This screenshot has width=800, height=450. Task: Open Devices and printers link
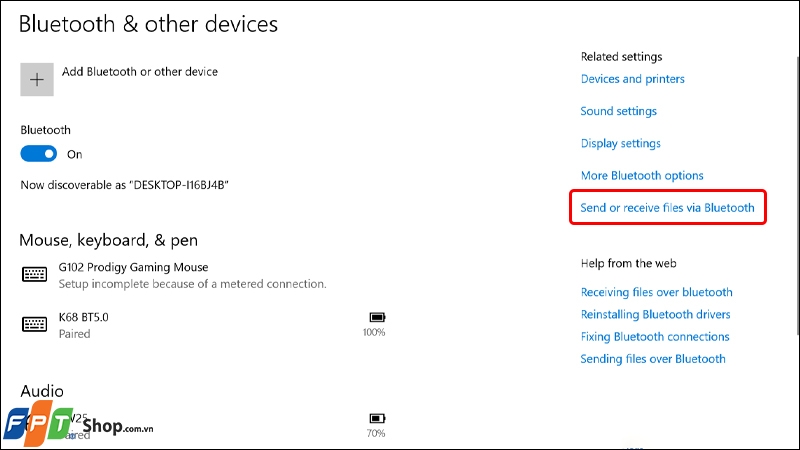pos(633,79)
